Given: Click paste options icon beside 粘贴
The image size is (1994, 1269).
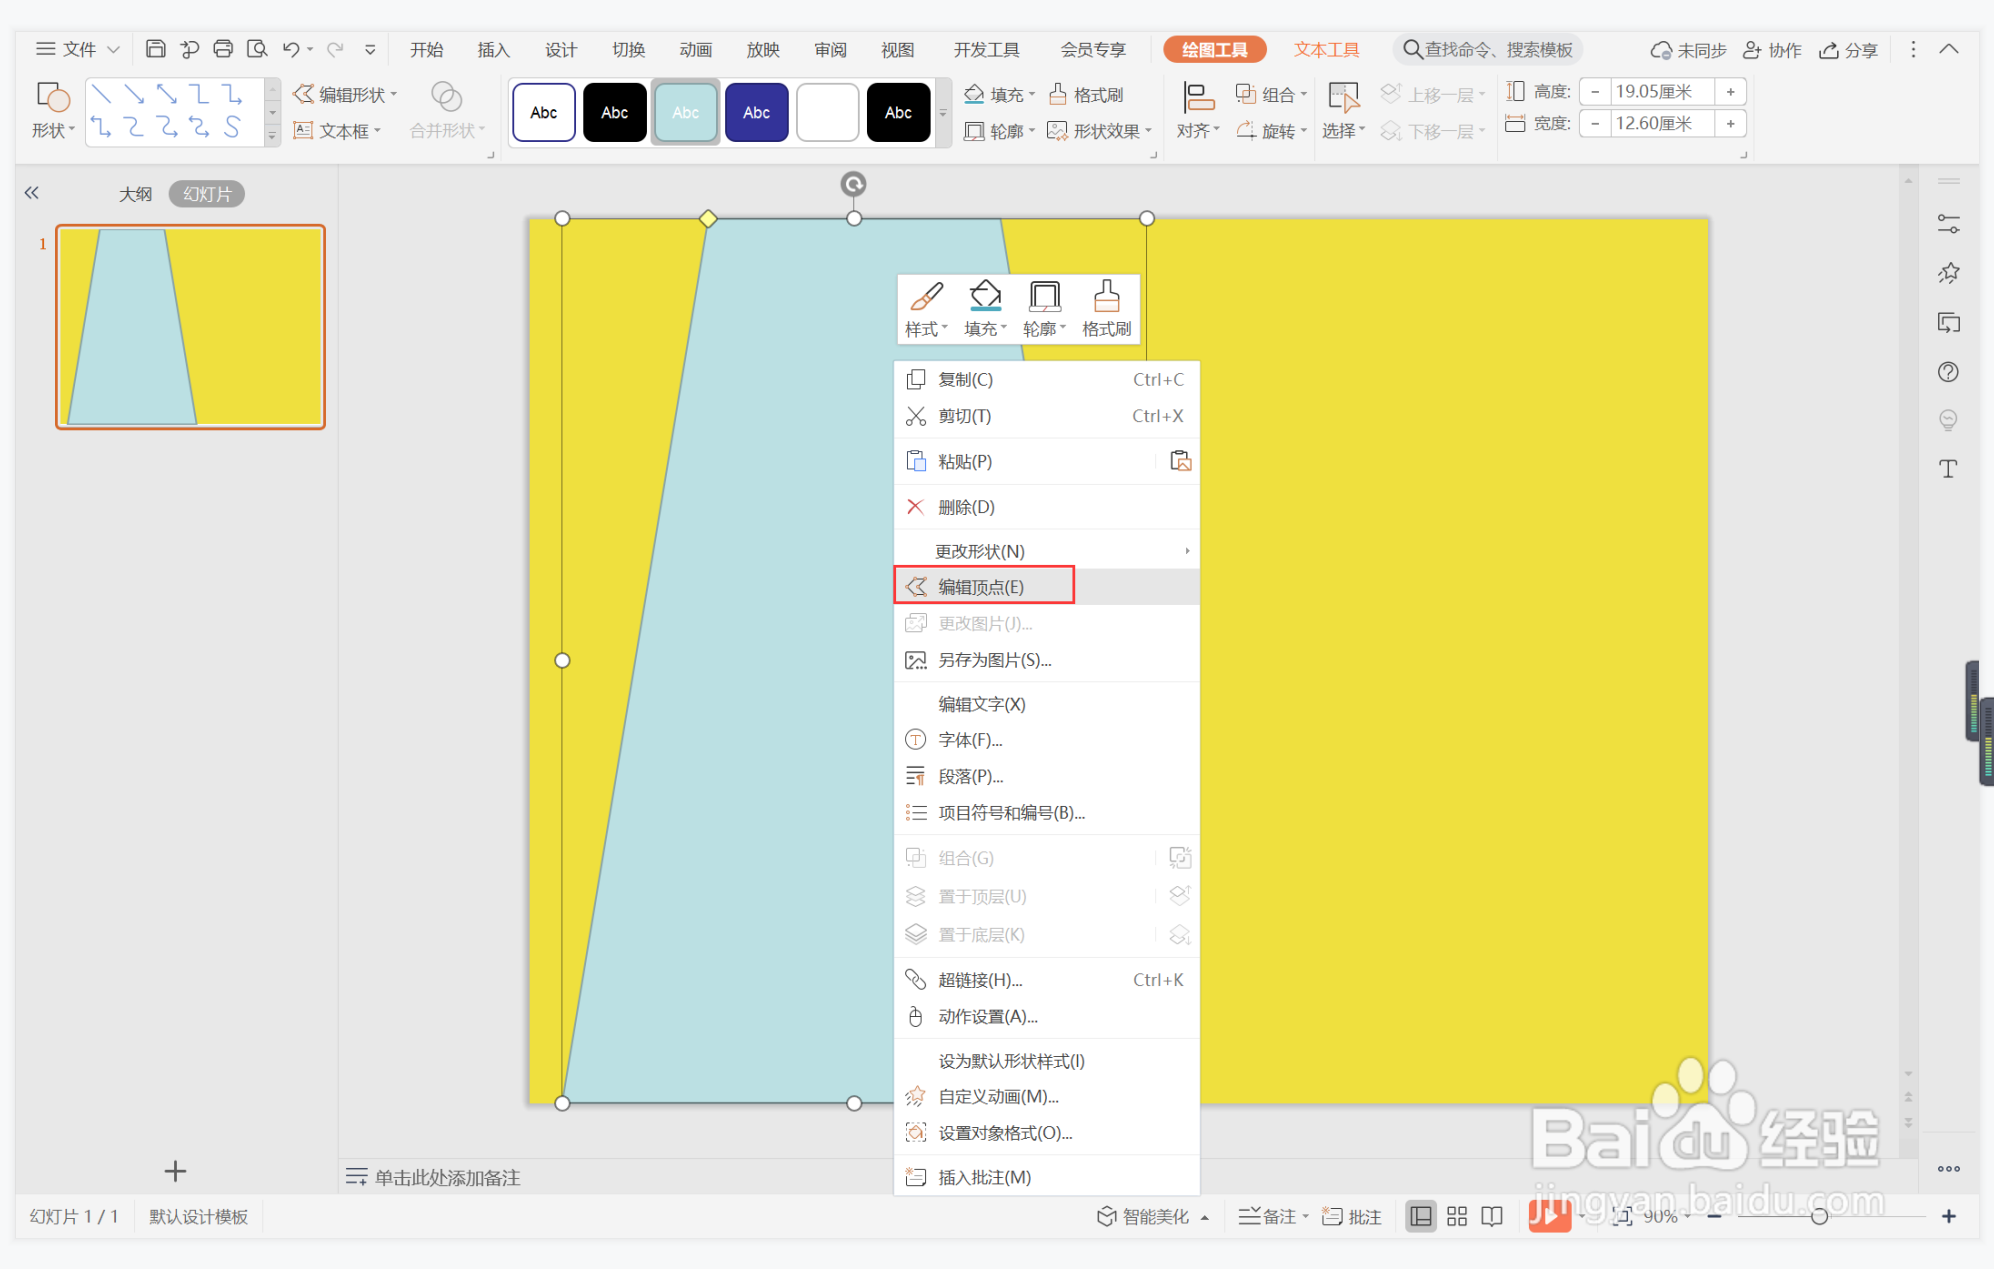Looking at the screenshot, I should 1180,461.
